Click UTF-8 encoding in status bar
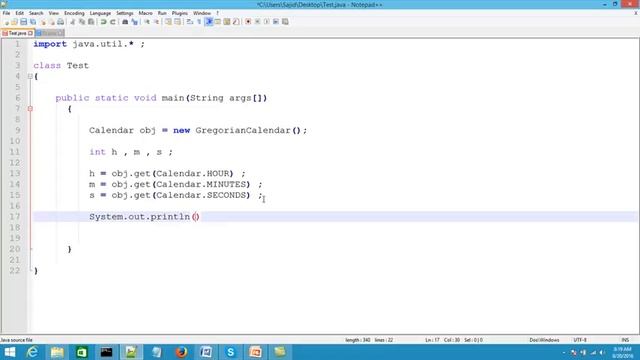Screen dimensions: 640x360 pos(580,340)
